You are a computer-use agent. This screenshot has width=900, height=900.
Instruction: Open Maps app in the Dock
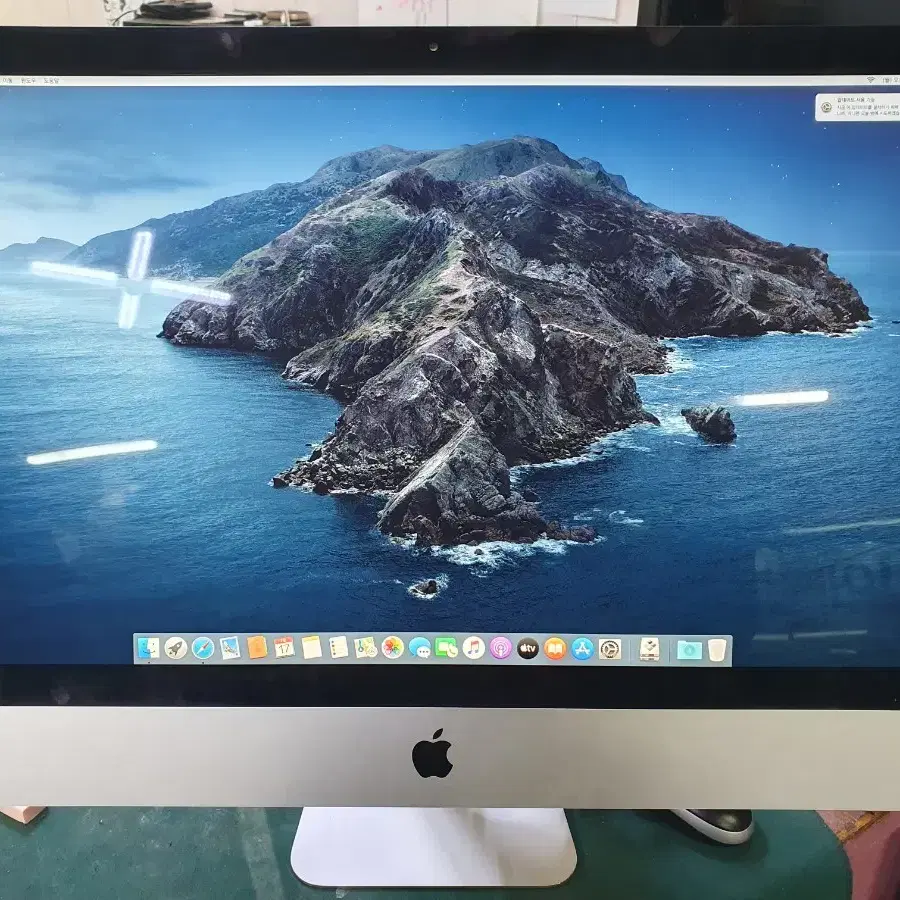point(366,648)
